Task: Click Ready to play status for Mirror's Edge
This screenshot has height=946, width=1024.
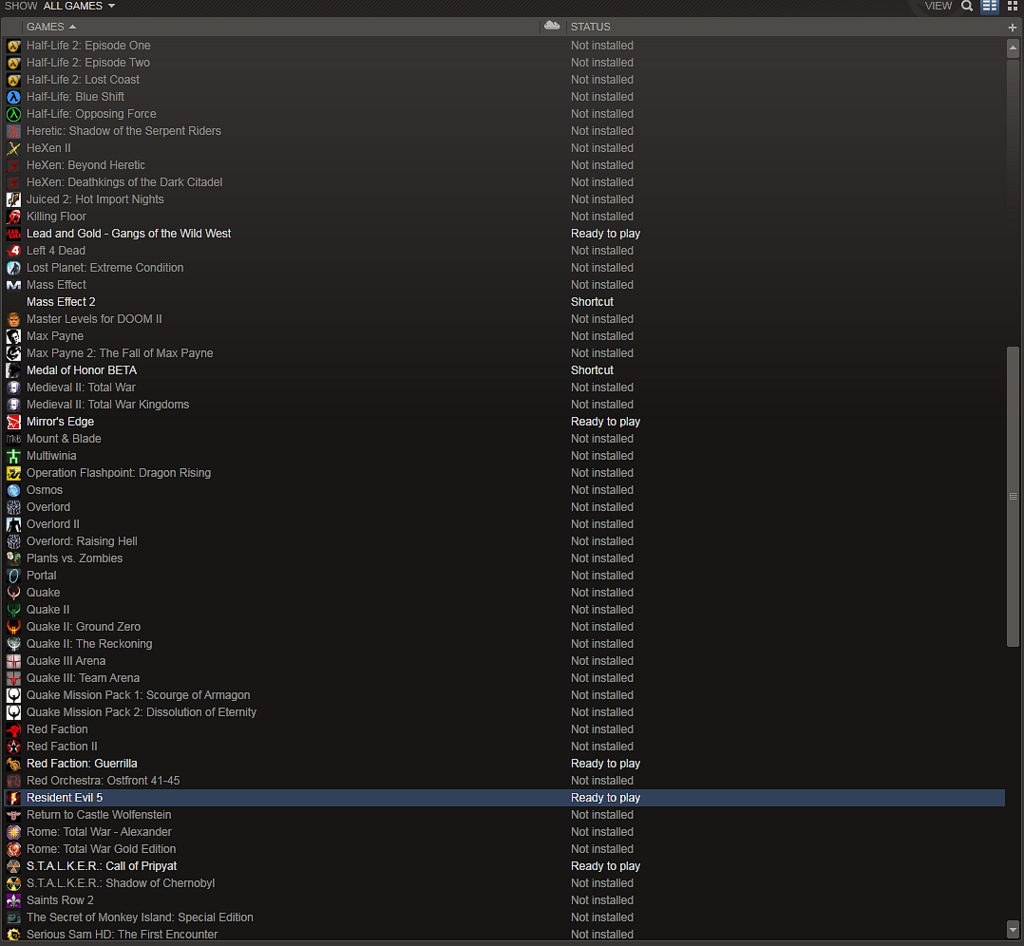Action: pos(605,422)
